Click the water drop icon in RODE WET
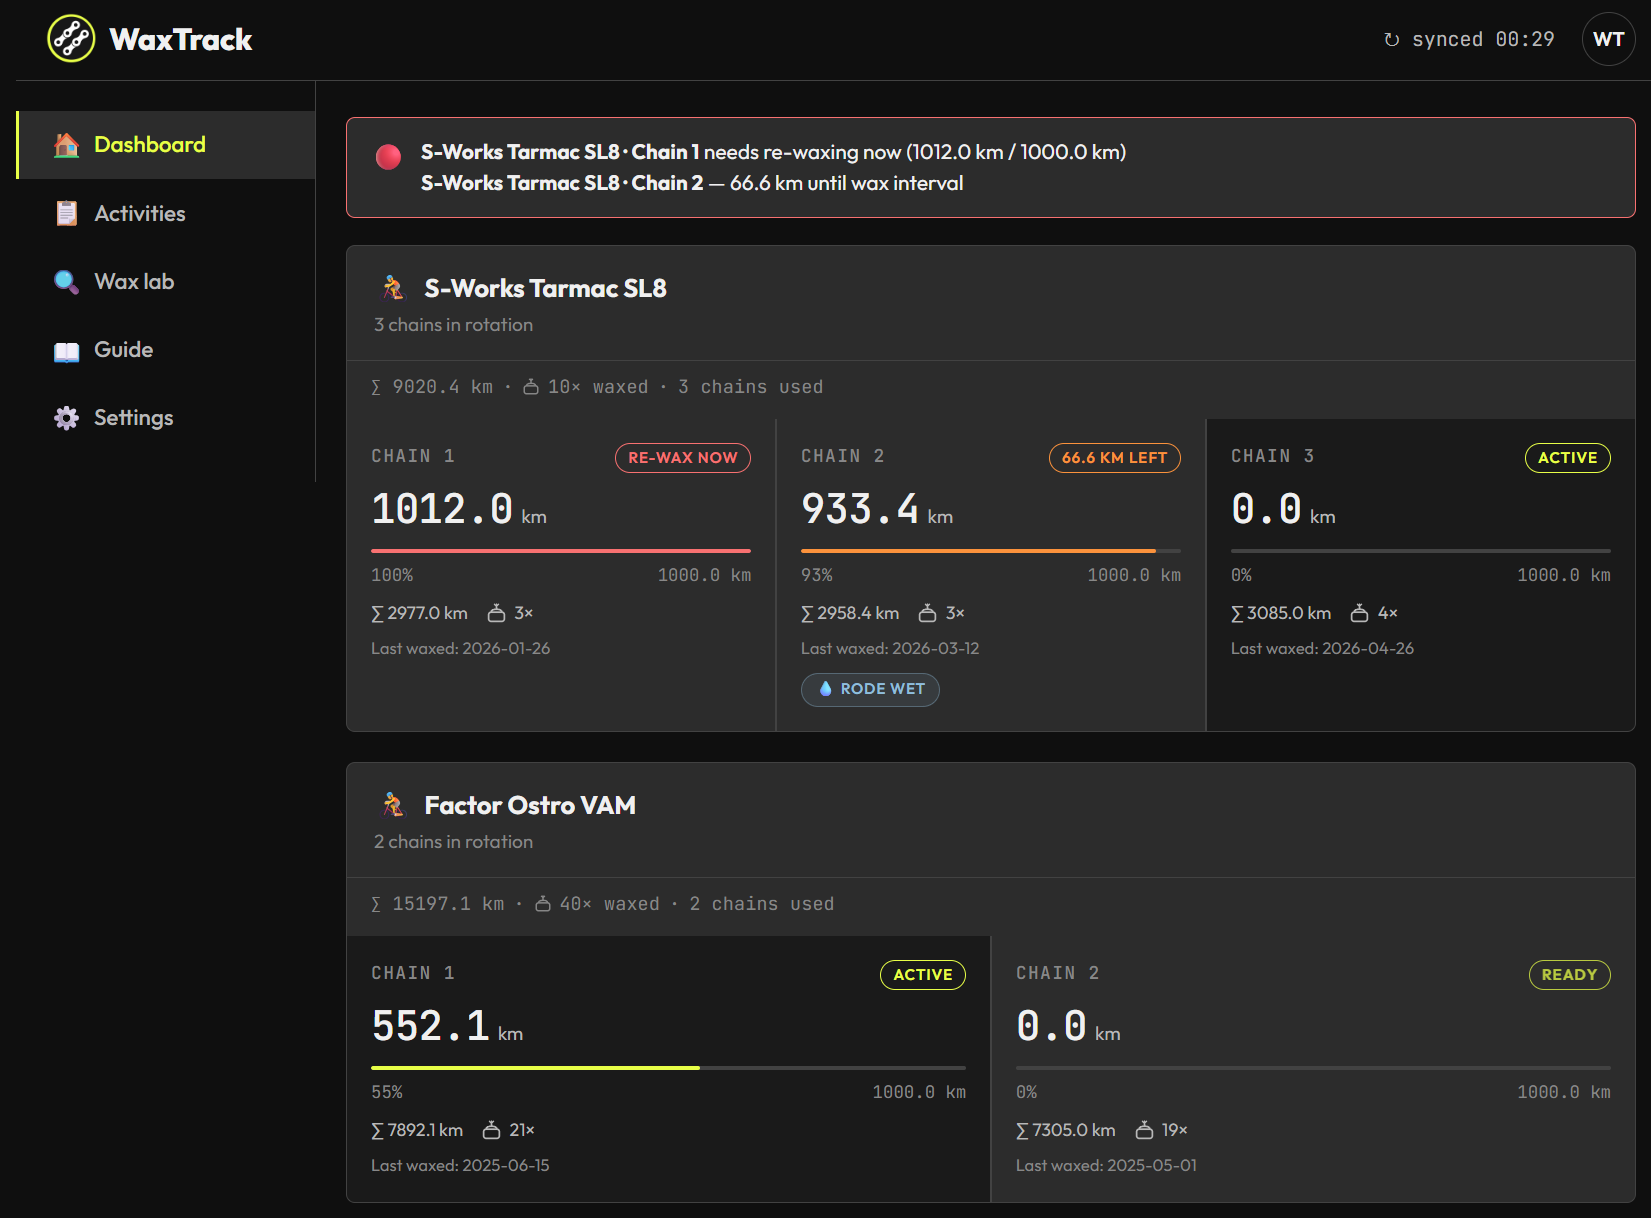Screen dimensions: 1651x1218 click(825, 689)
